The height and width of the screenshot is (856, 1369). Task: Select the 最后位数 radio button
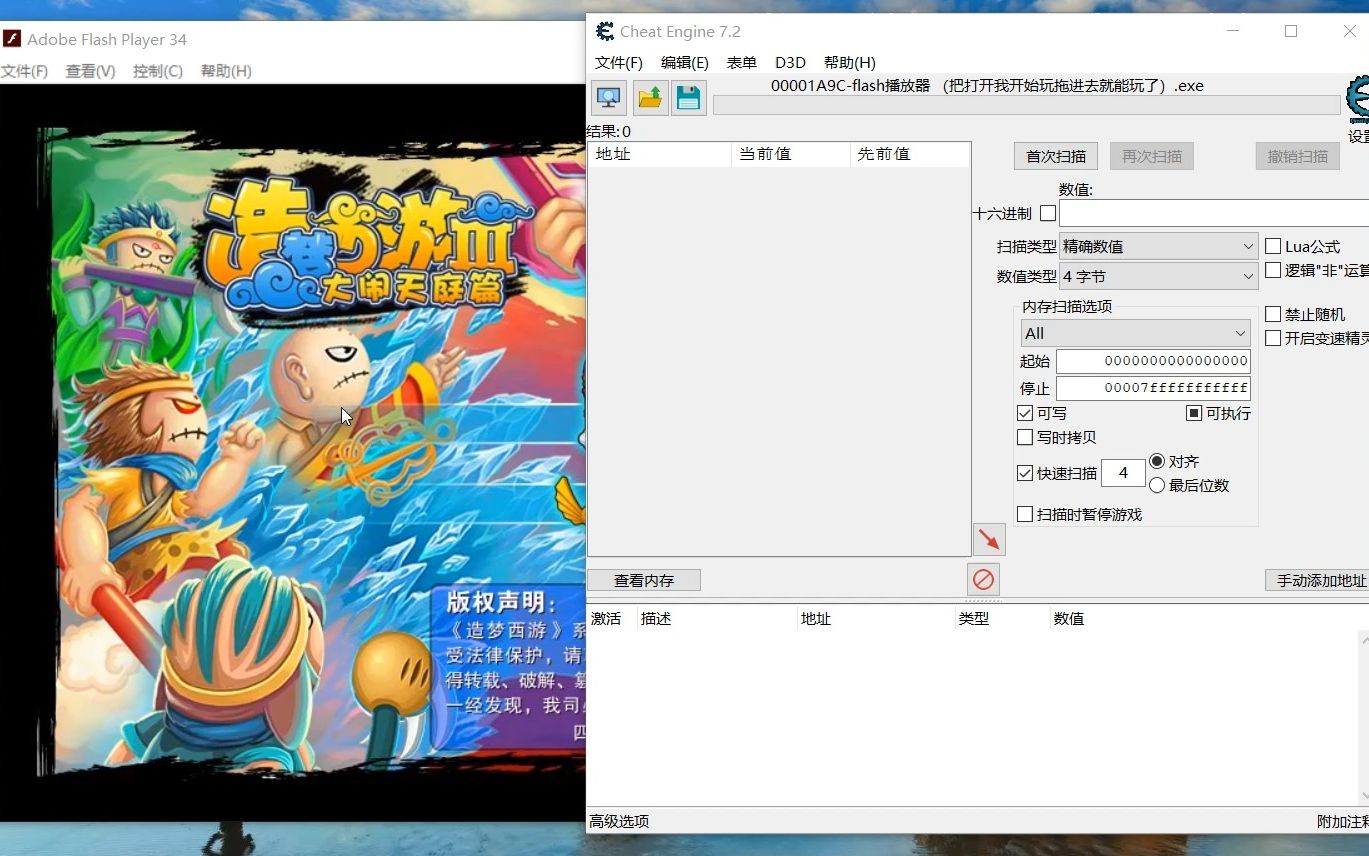(1157, 485)
